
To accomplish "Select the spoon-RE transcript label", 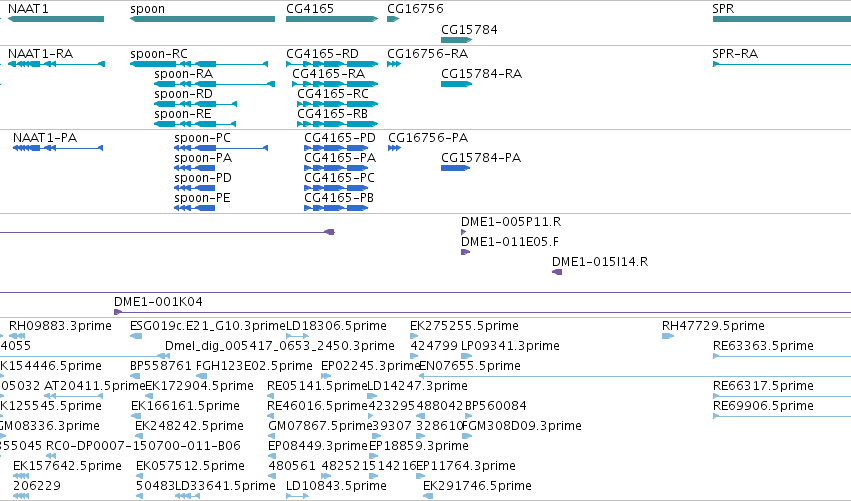I will (x=183, y=114).
